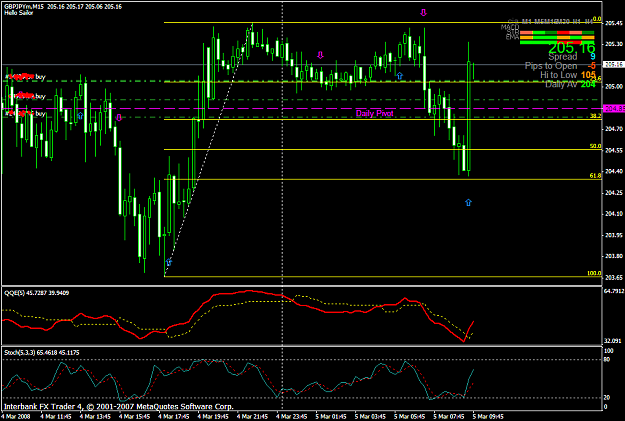625x421 pixels.
Task: Select the 38.2 Fibonacci level label
Action: [596, 116]
